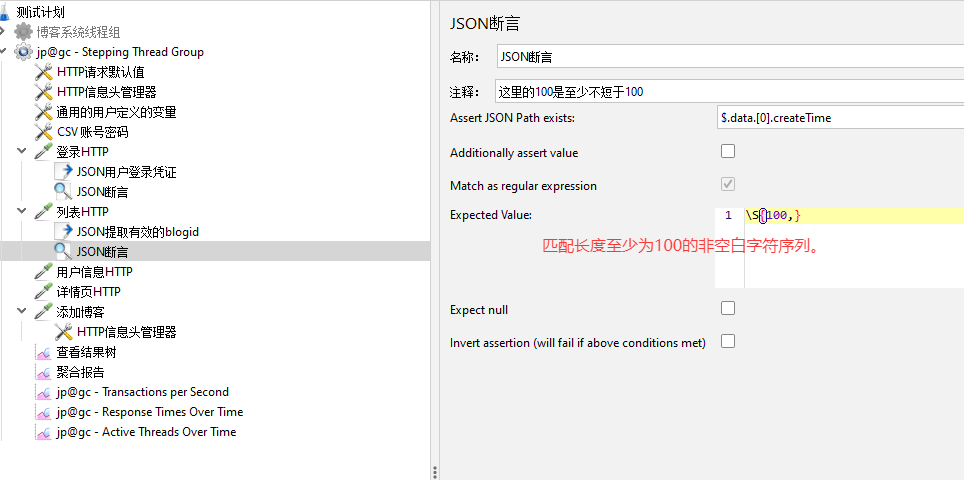Collapse the 添加博客 node
The image size is (964, 480).
[x=22, y=311]
